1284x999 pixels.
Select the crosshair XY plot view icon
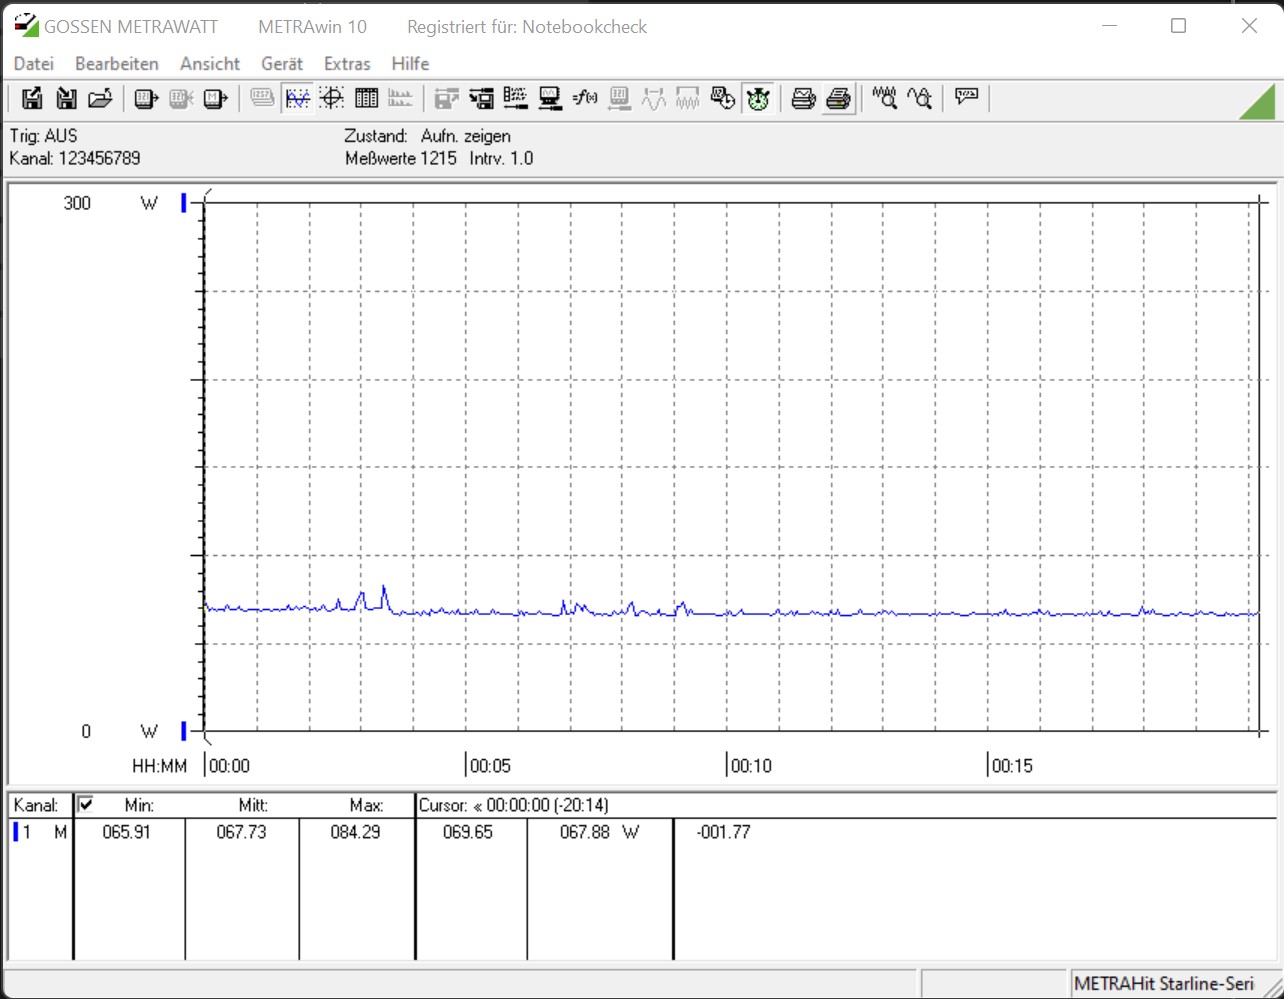[x=332, y=98]
